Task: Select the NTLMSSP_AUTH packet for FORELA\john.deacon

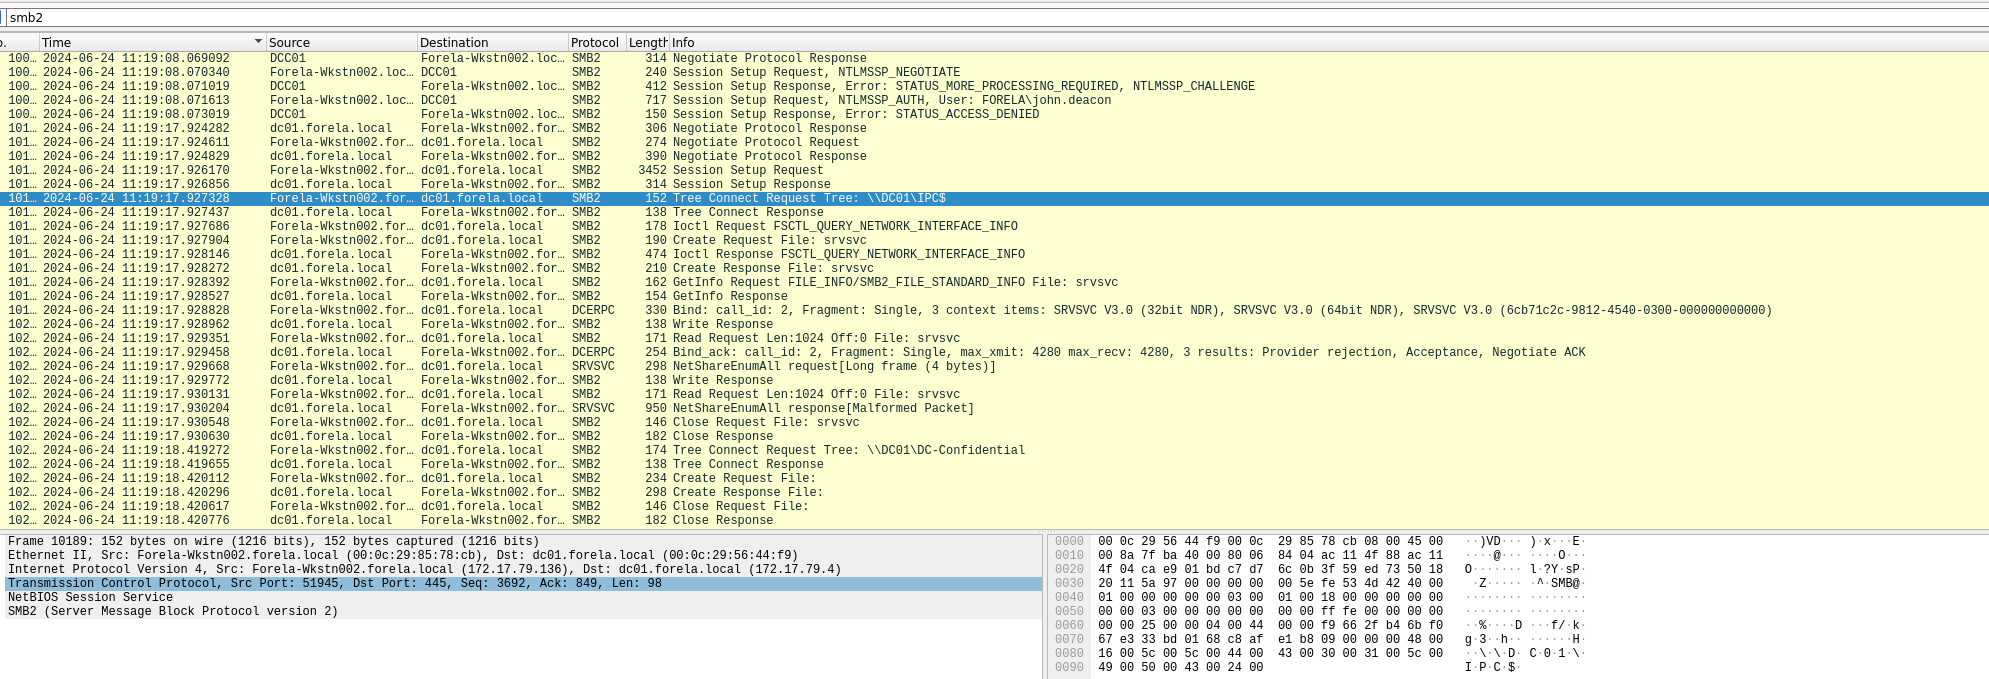Action: click(994, 100)
